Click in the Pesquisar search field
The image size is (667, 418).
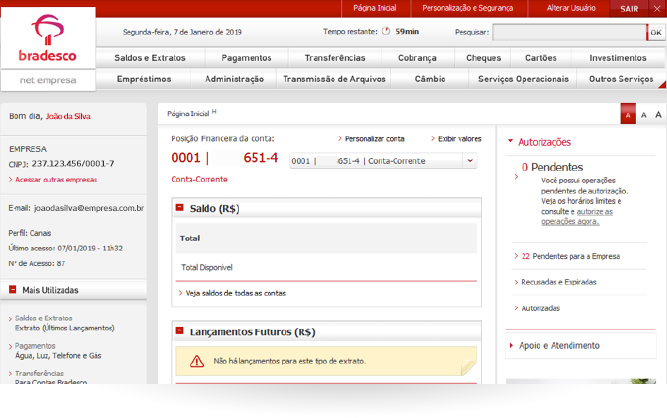tap(569, 33)
